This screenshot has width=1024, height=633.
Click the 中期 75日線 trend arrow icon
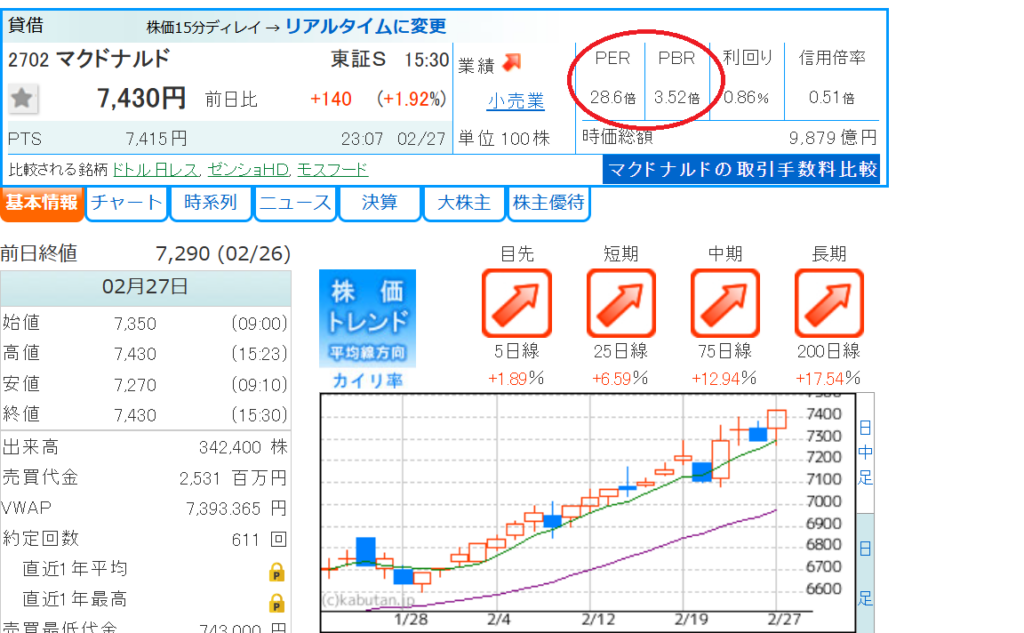coord(724,303)
